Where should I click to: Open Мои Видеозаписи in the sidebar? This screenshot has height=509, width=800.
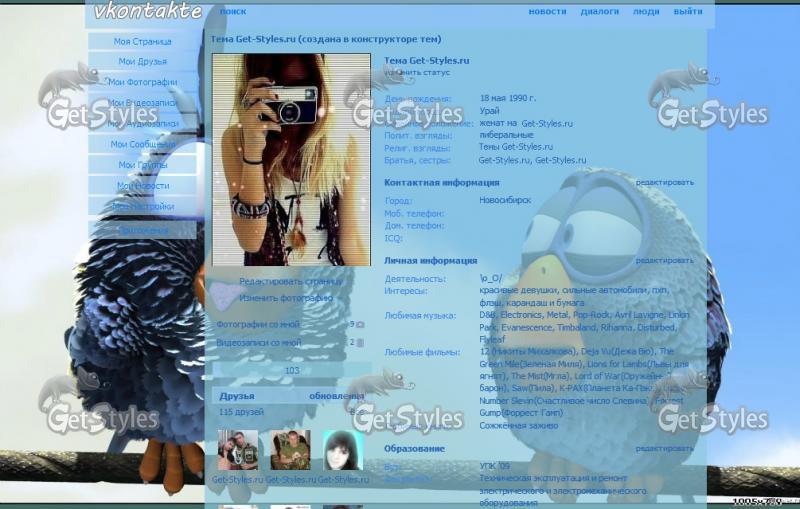142,103
